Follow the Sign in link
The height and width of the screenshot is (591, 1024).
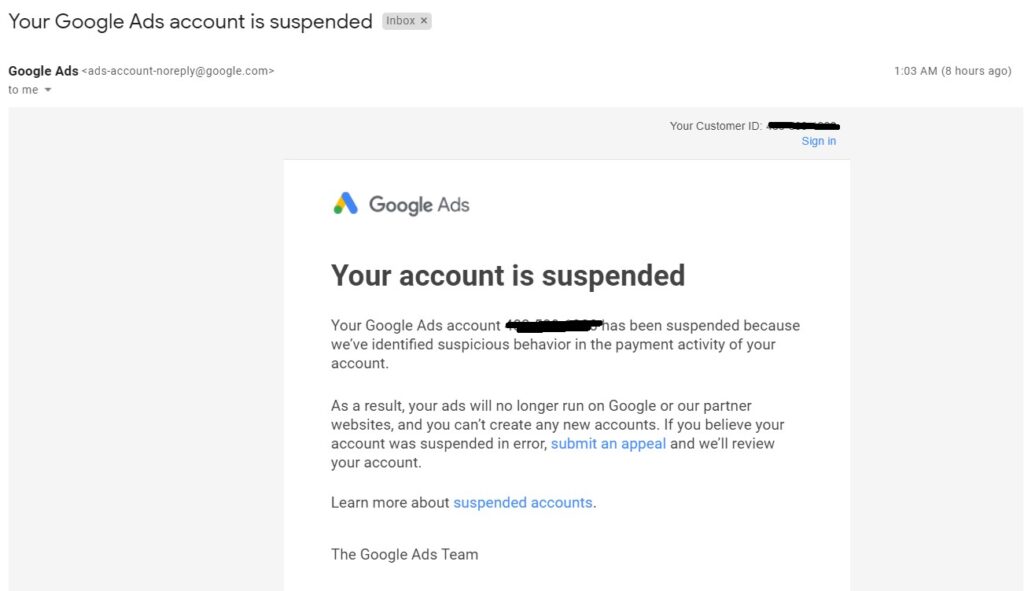pyautogui.click(x=818, y=140)
